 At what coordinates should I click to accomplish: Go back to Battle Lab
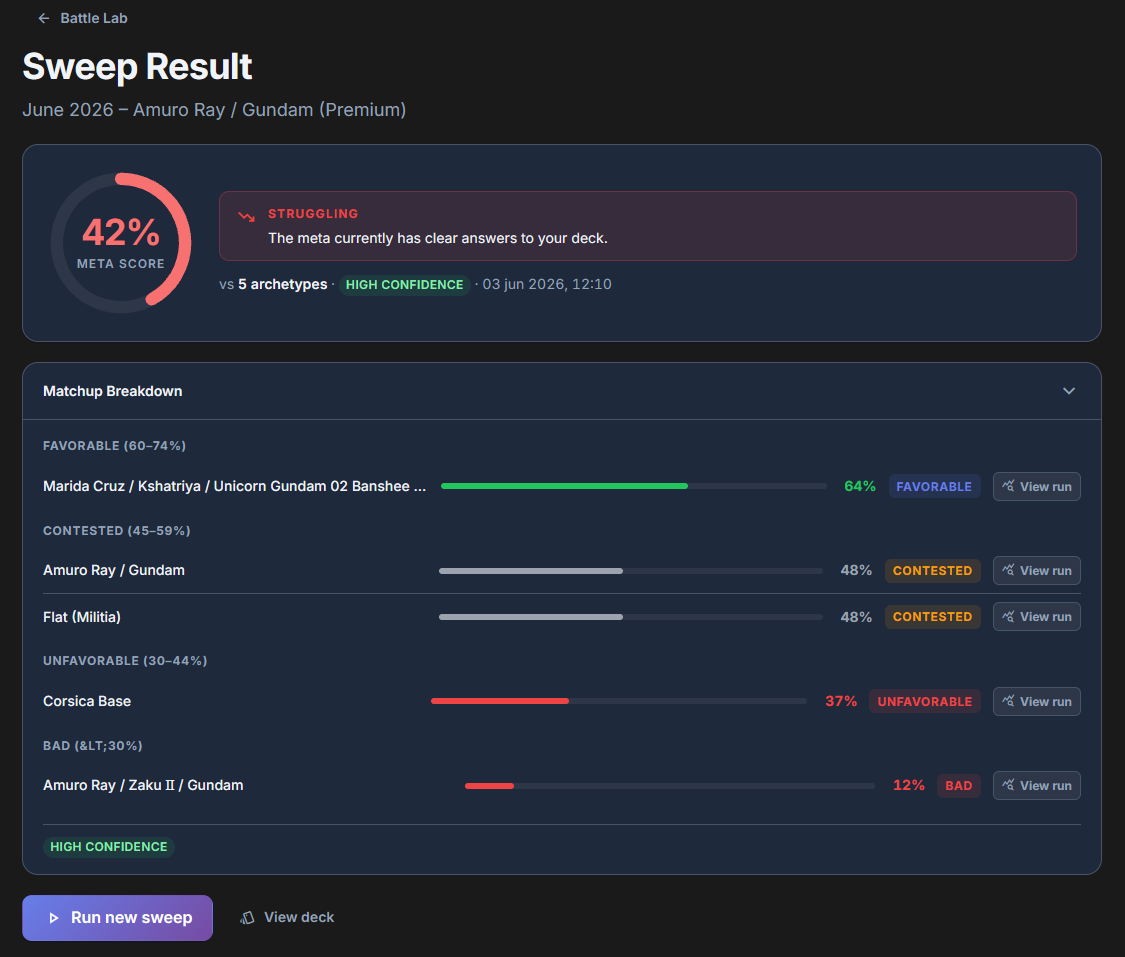point(82,18)
